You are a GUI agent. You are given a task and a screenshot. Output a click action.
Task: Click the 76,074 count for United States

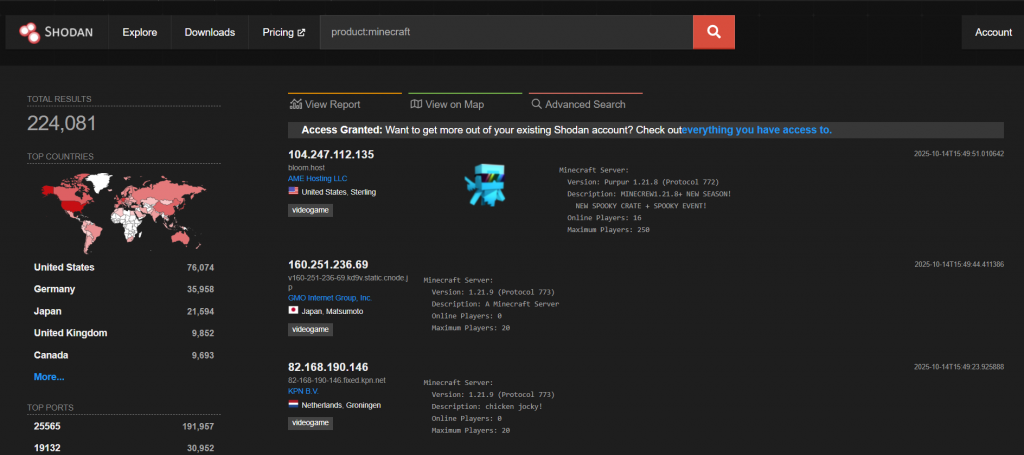[200, 268]
